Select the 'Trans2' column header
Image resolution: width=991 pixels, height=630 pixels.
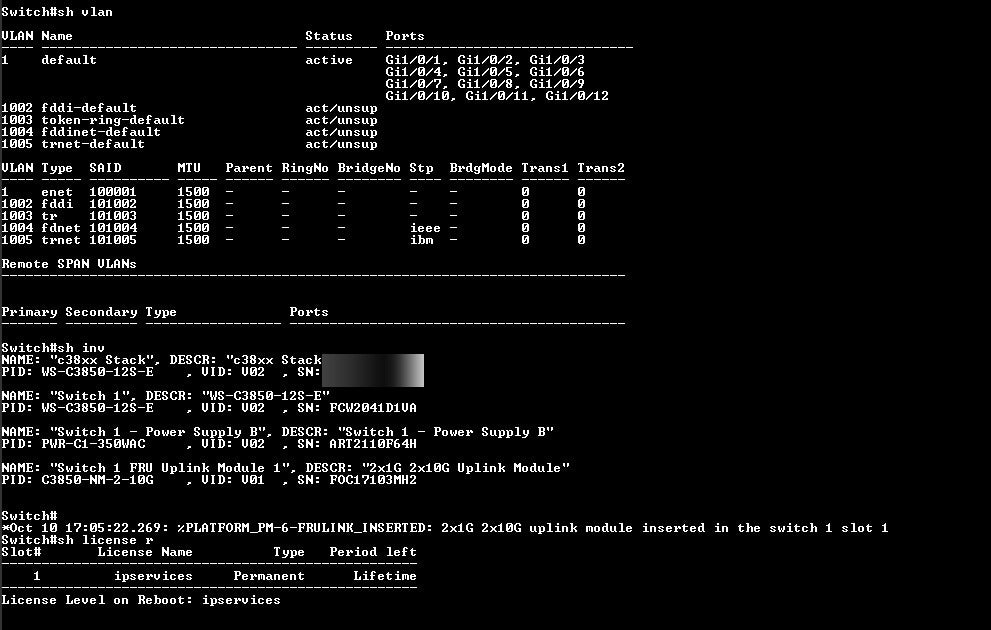point(601,168)
